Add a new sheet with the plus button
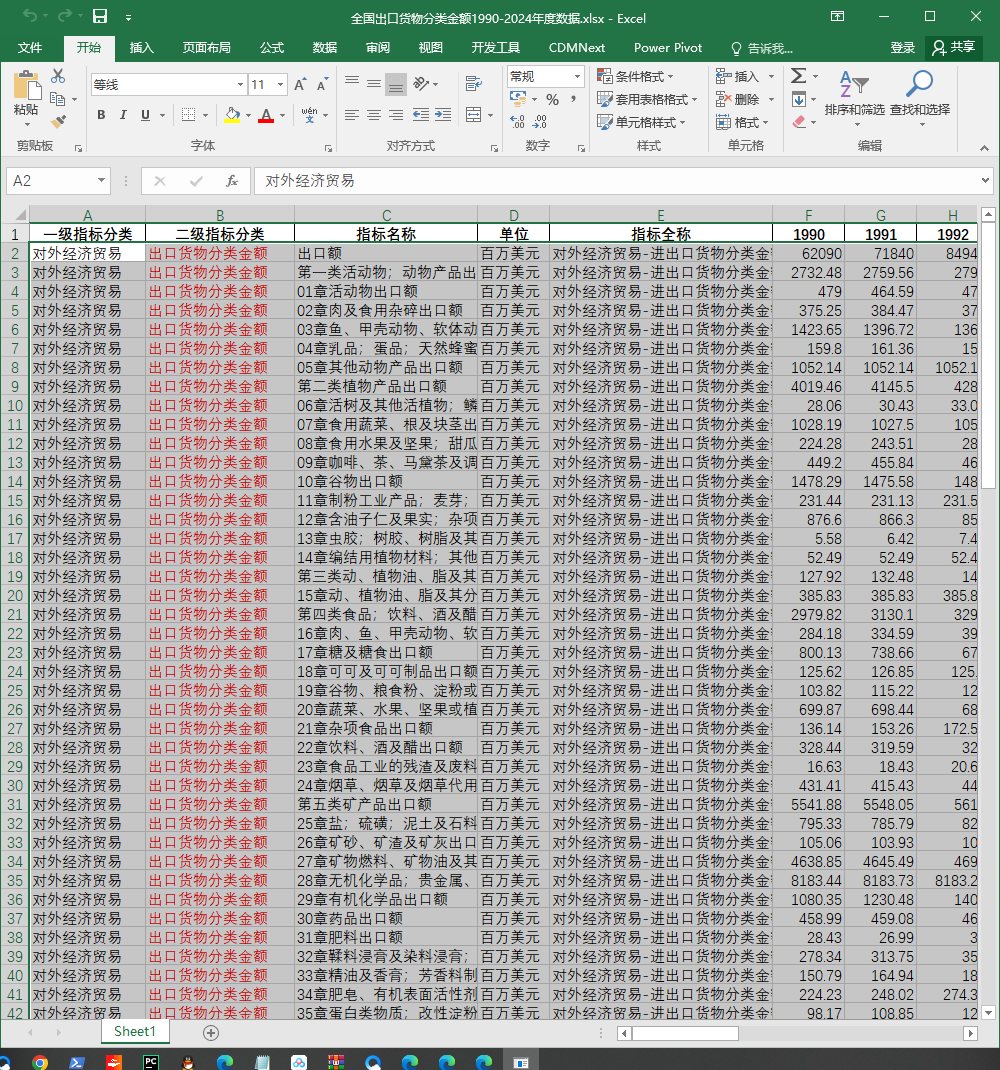Viewport: 1000px width, 1070px height. (211, 1033)
